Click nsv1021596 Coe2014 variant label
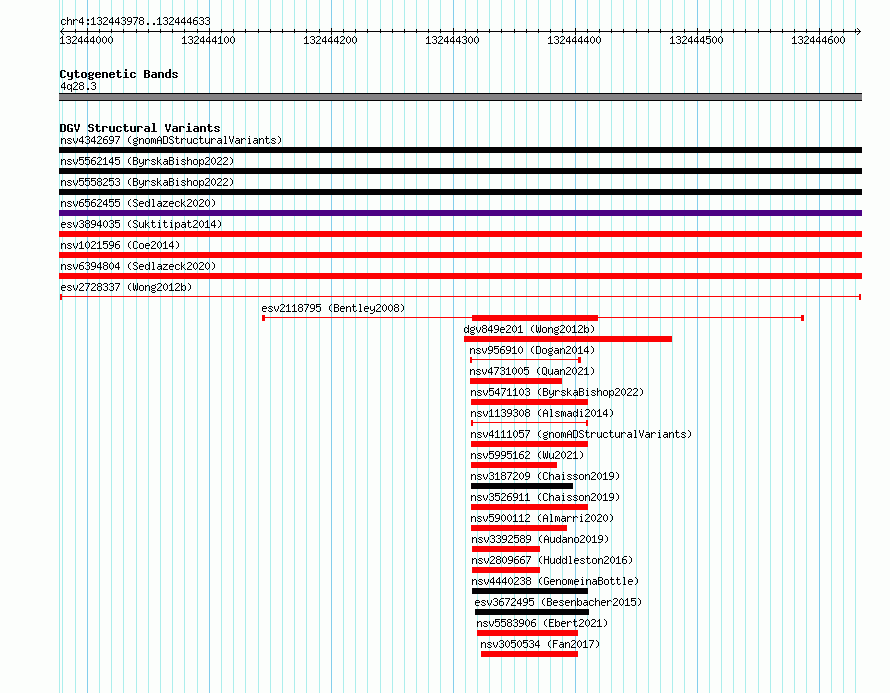890x693 pixels. [x=120, y=245]
